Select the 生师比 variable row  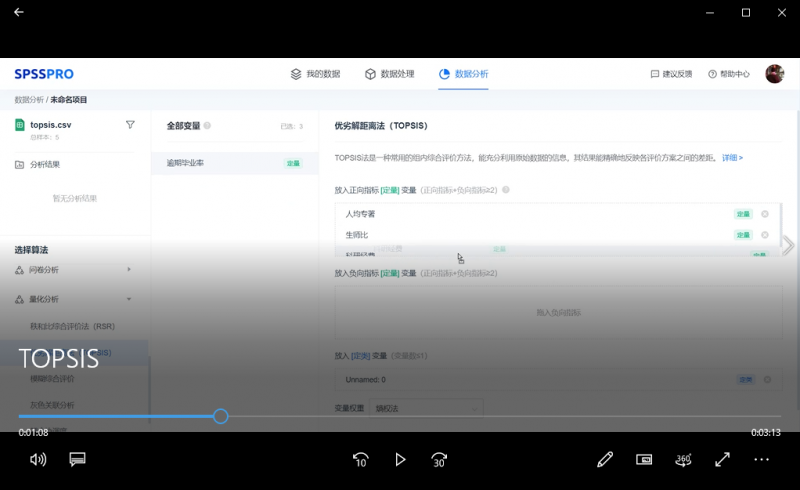(x=557, y=235)
